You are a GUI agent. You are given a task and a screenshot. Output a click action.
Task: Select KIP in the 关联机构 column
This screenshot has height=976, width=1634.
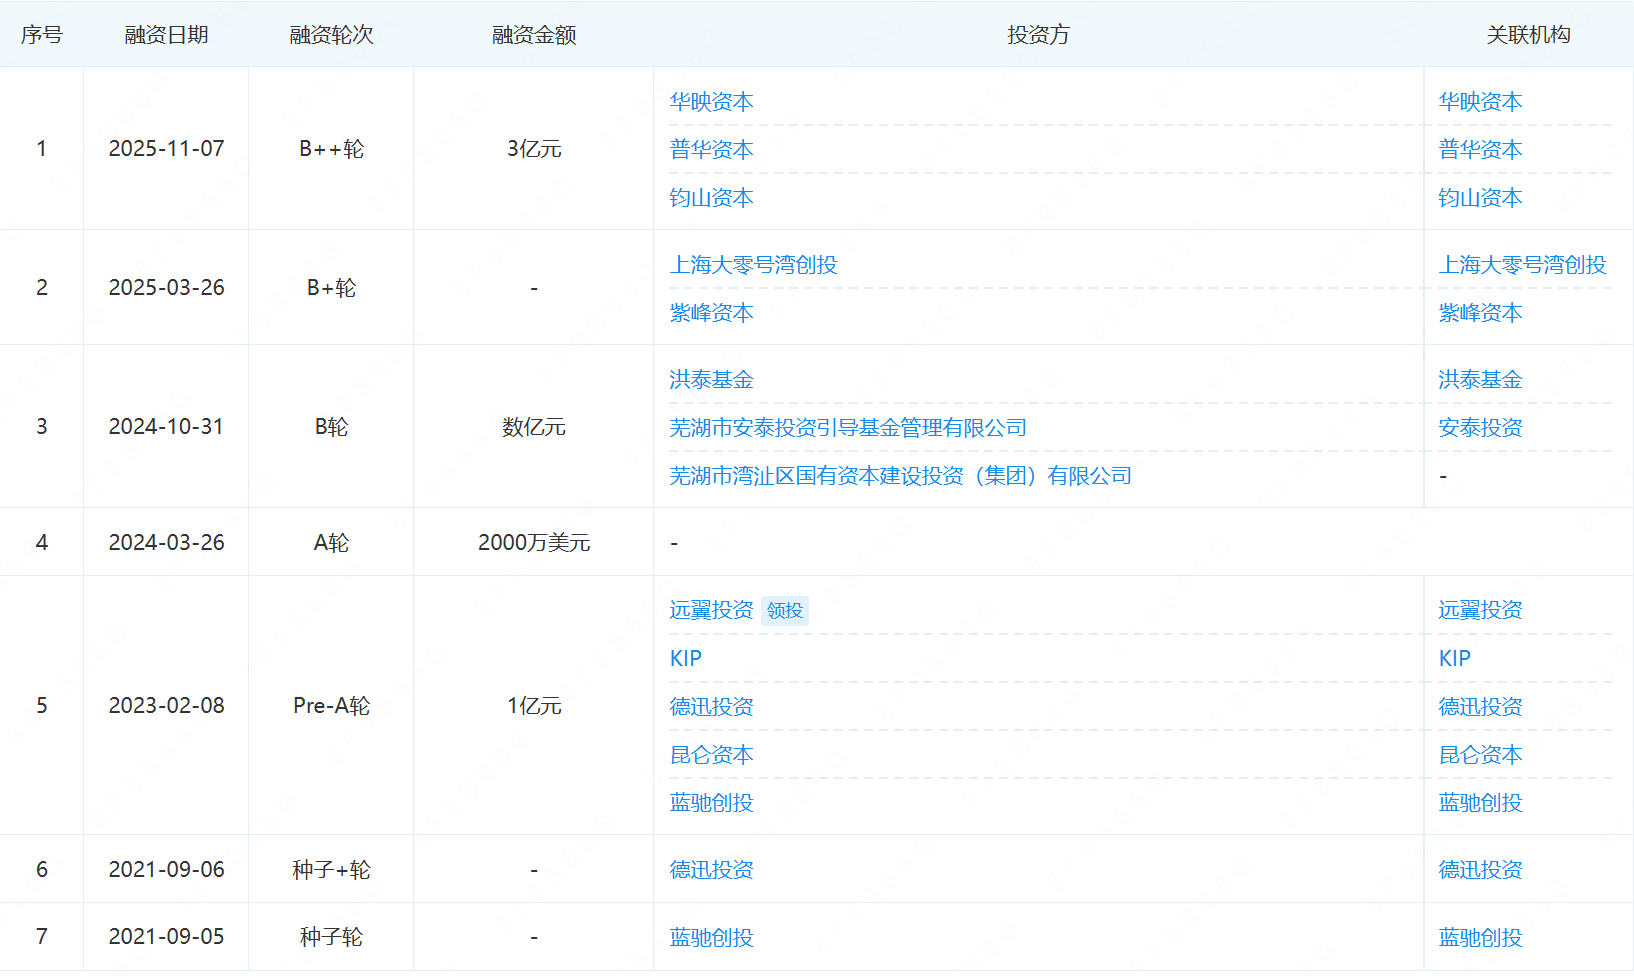1454,658
